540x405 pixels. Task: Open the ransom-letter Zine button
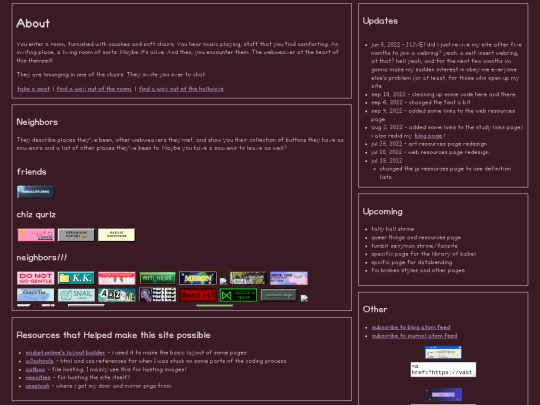coord(117,295)
